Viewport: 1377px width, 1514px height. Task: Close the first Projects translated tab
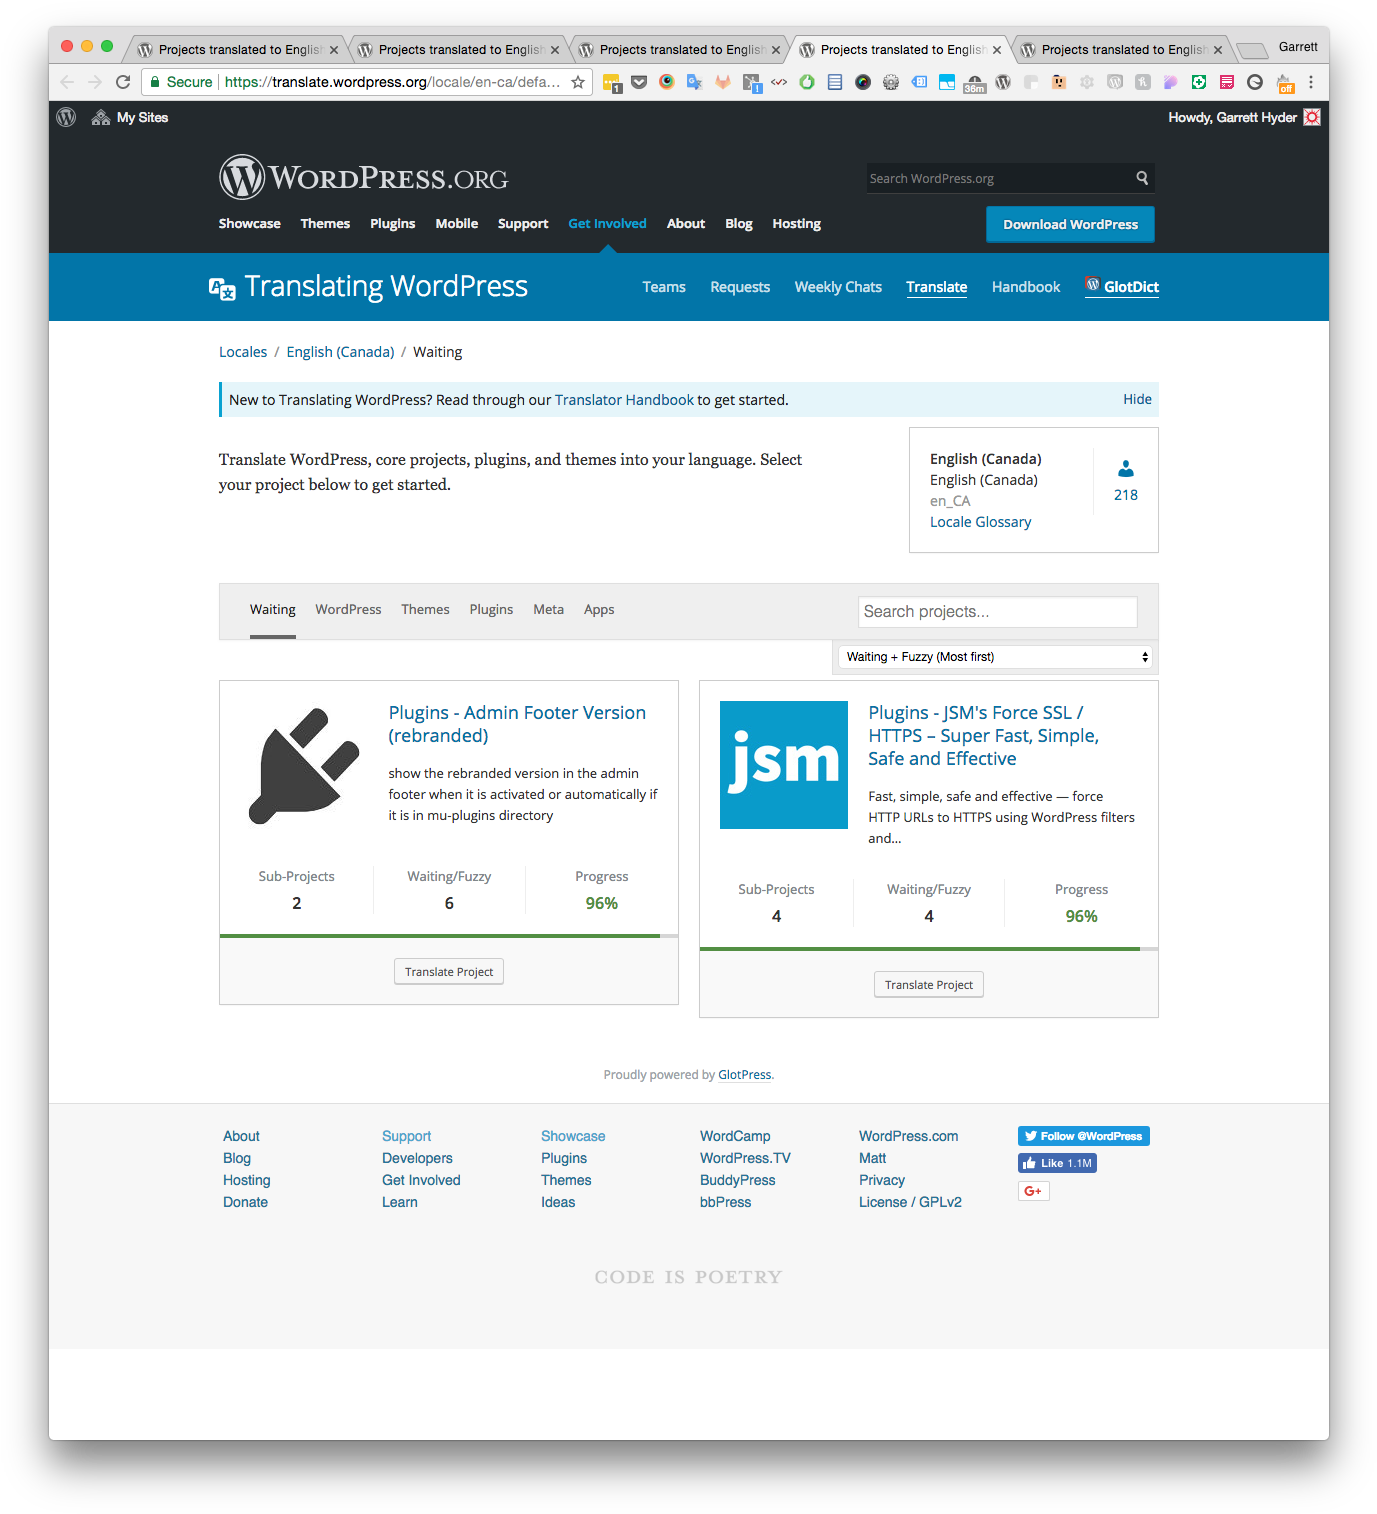pos(334,50)
